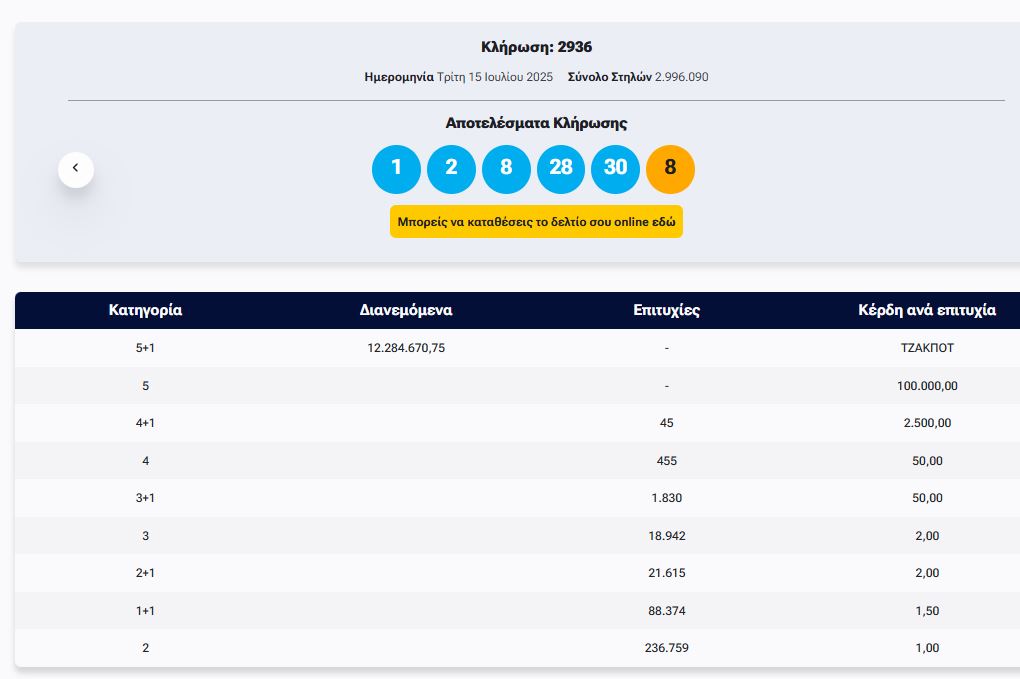Click the date Τρίτη 15 Ιουλίου 2025
1020x679 pixels.
click(x=494, y=77)
